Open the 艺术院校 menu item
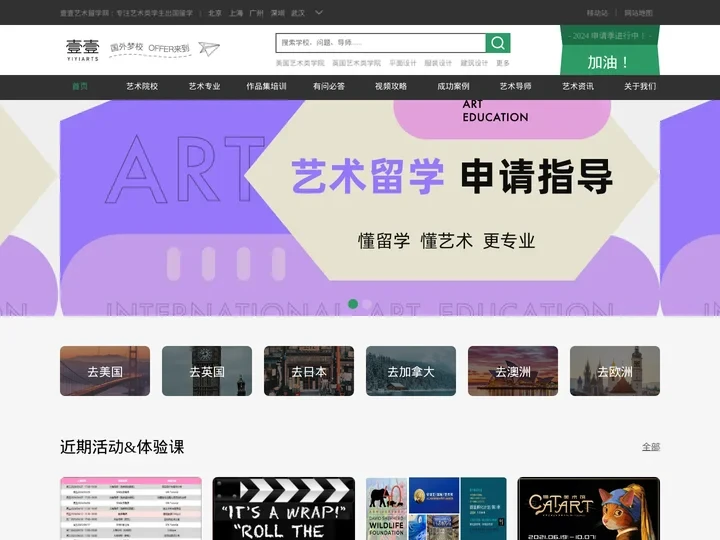This screenshot has height=540, width=720. point(142,86)
